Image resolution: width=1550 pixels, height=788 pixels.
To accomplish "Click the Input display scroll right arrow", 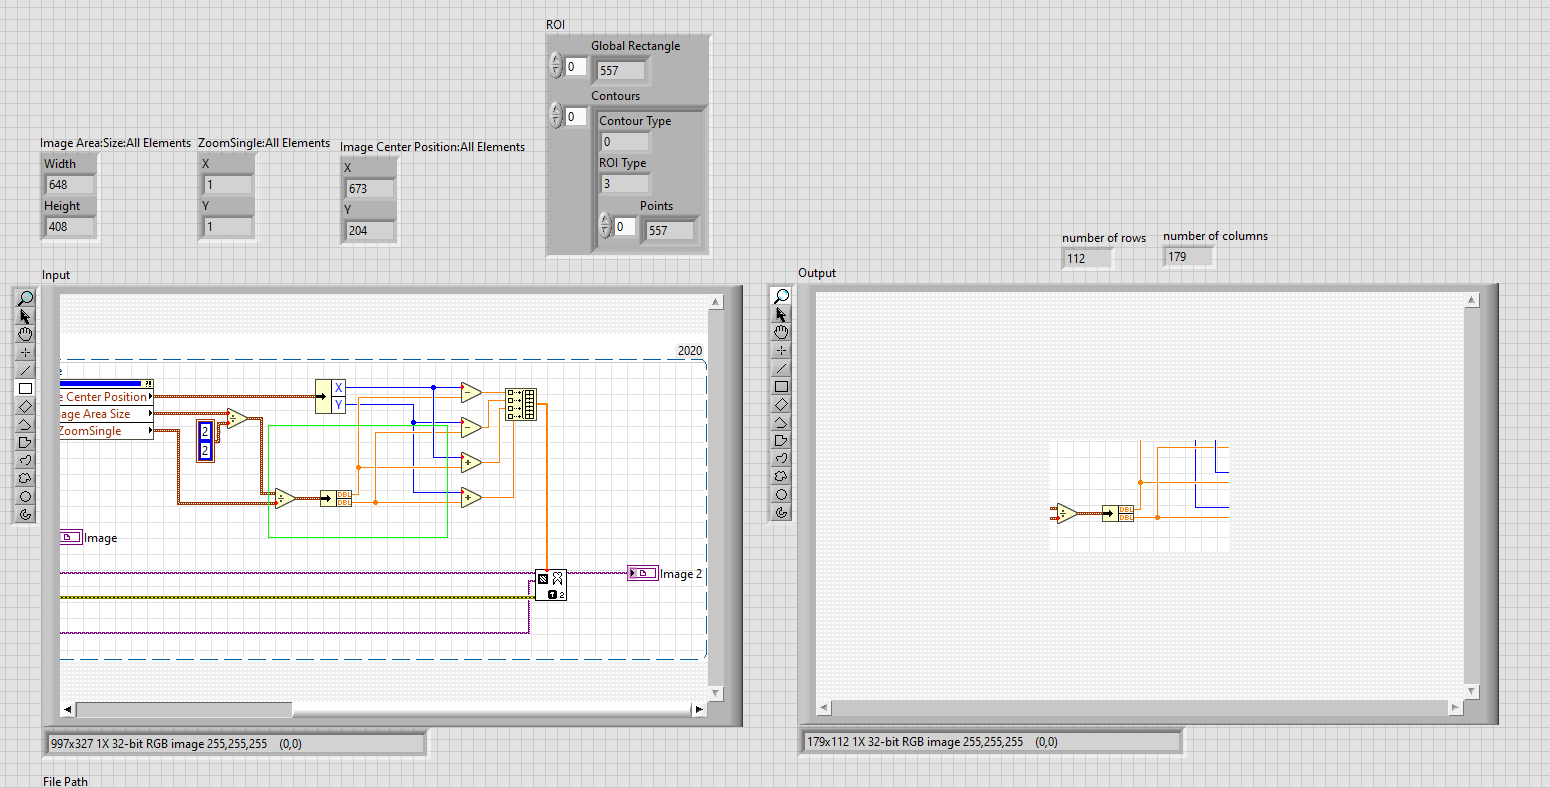I will pos(699,709).
